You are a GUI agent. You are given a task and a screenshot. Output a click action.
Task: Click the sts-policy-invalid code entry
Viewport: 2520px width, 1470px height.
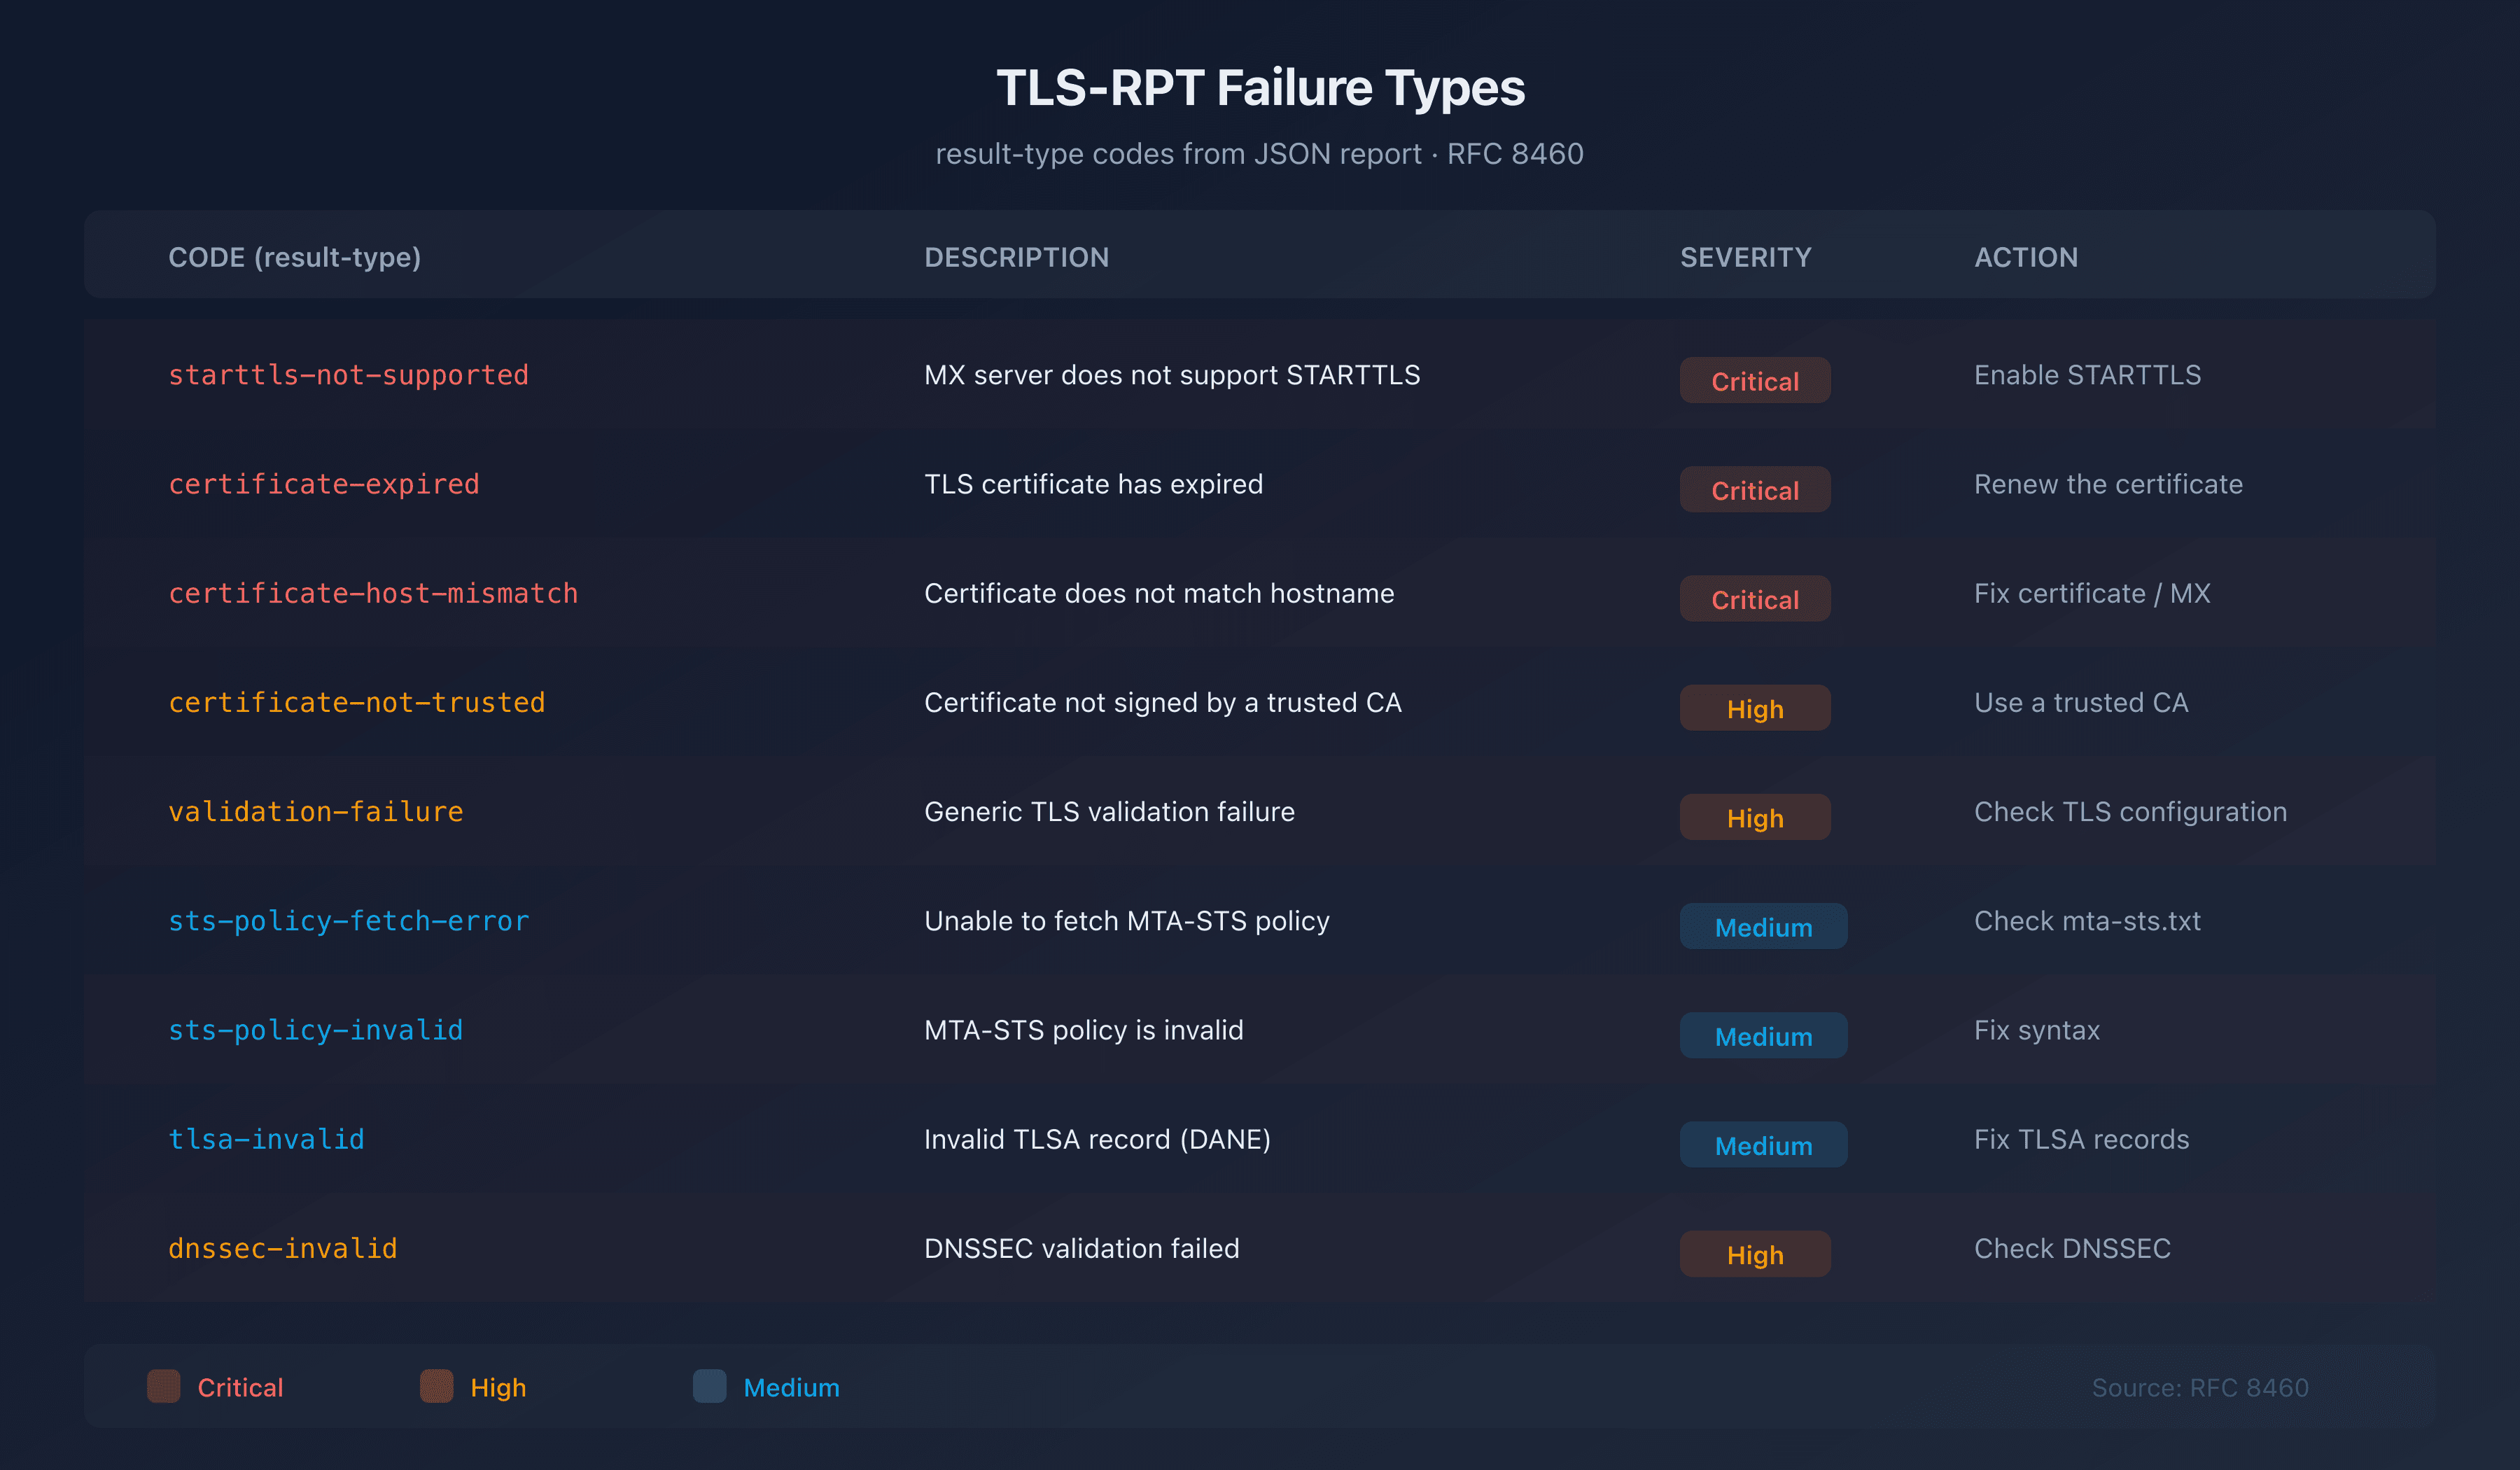pos(316,1030)
